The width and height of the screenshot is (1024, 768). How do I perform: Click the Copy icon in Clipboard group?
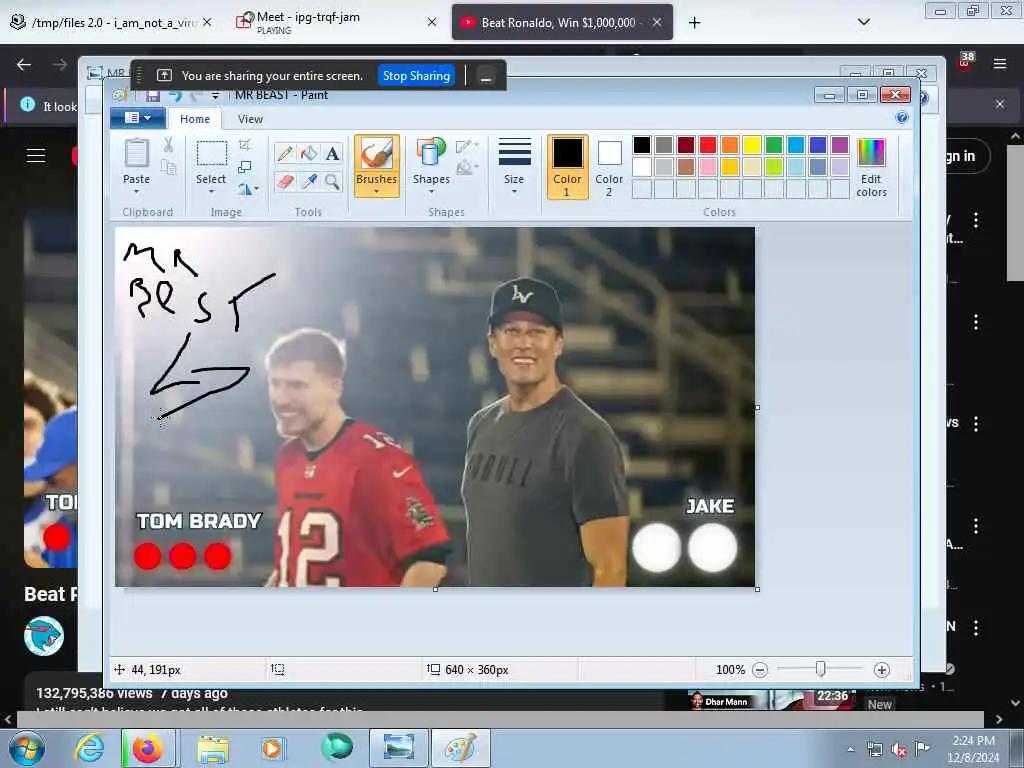click(x=168, y=168)
